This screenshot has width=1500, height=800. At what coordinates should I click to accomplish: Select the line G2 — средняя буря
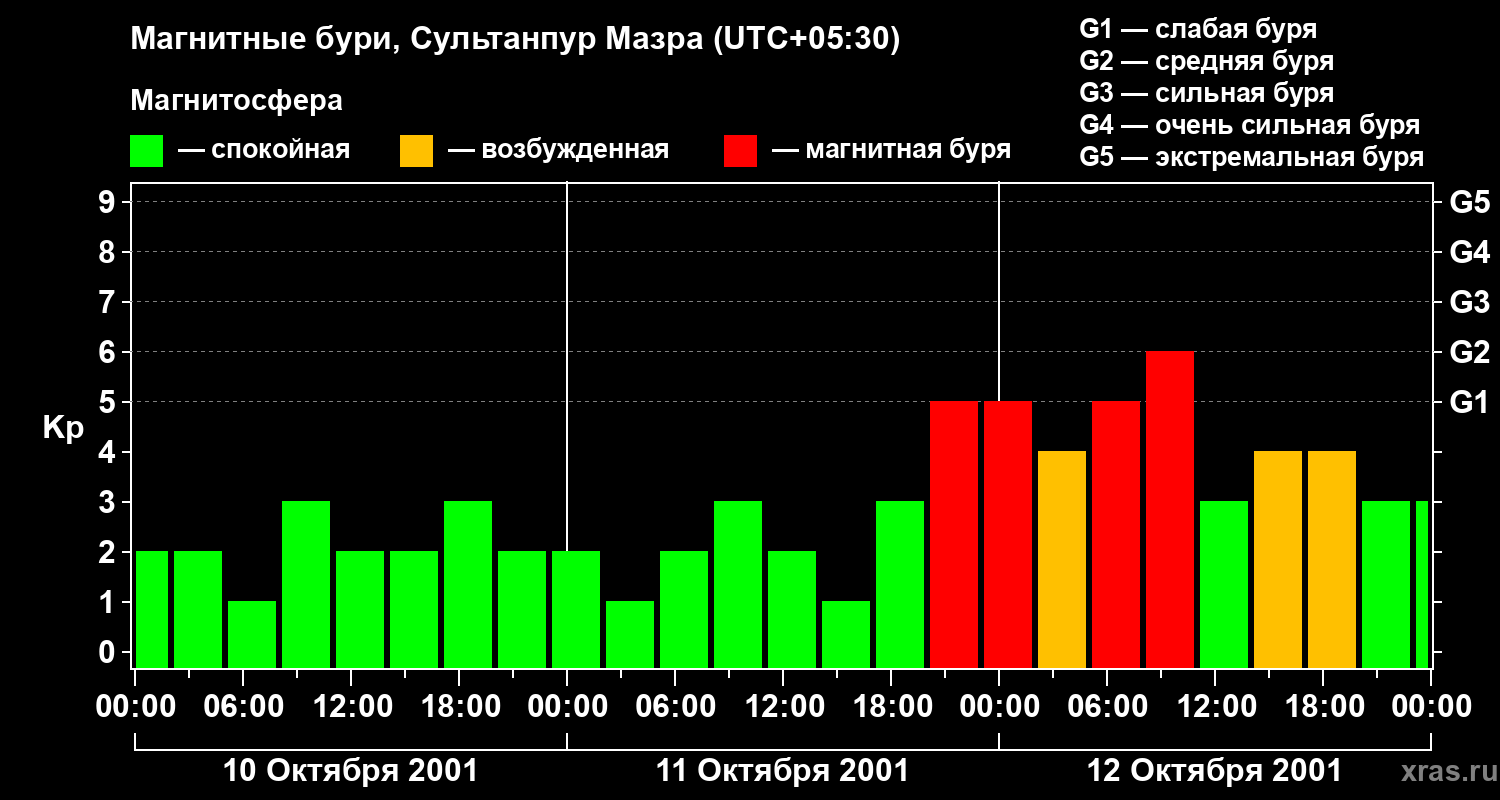(1207, 61)
